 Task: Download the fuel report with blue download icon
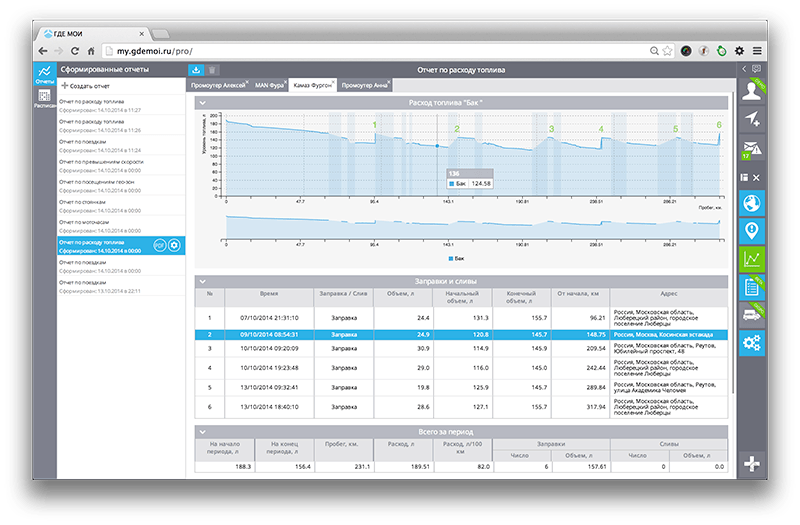(196, 70)
